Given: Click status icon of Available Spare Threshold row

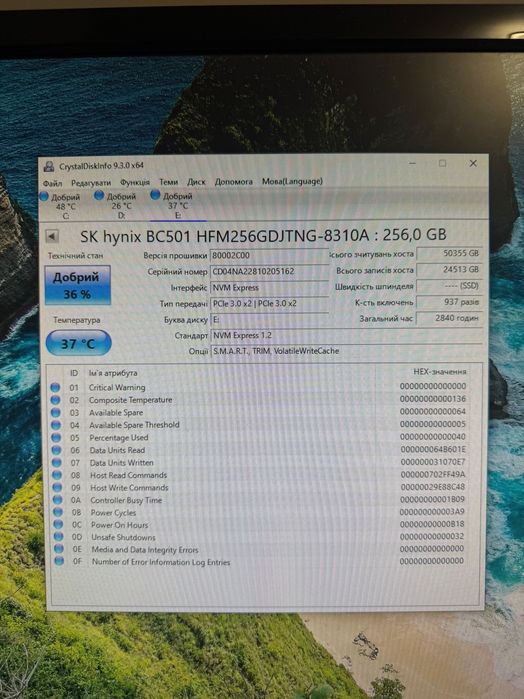Looking at the screenshot, I should (x=56, y=425).
